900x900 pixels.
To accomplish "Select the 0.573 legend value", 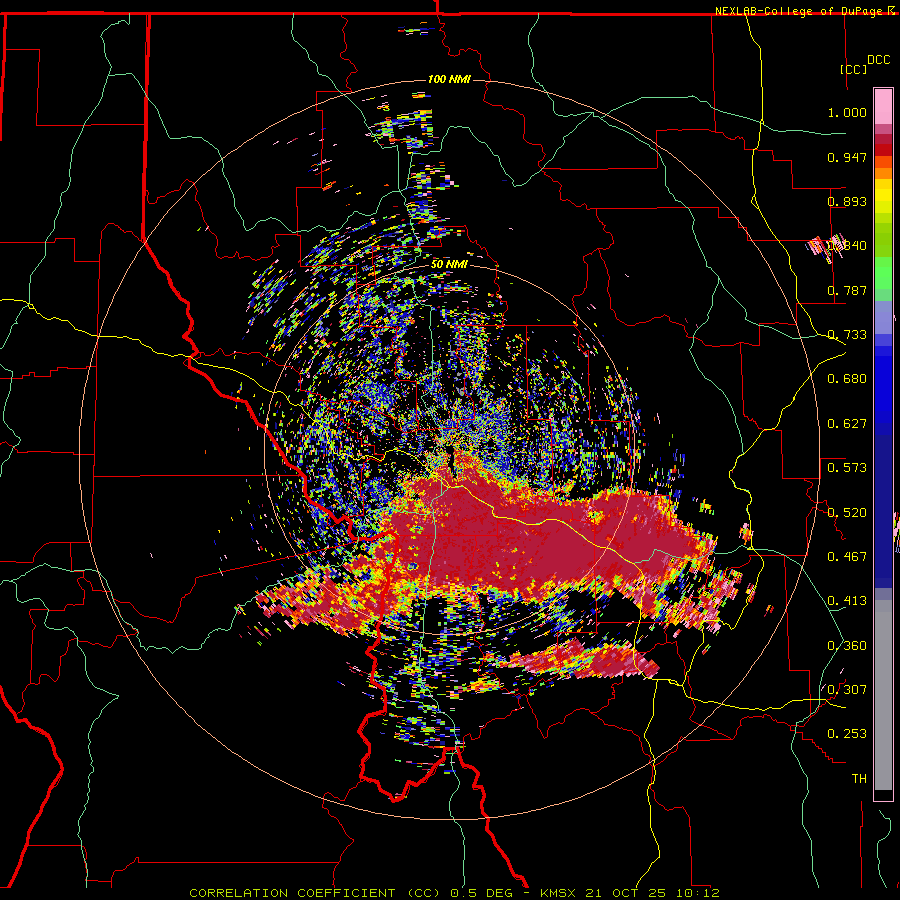I will point(847,468).
